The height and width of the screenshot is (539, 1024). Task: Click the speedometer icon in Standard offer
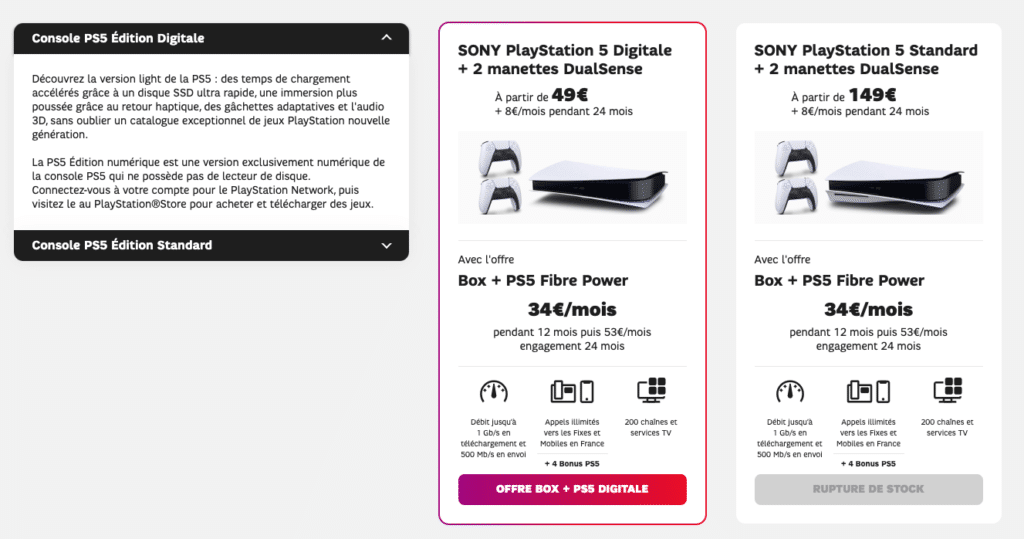tap(790, 391)
